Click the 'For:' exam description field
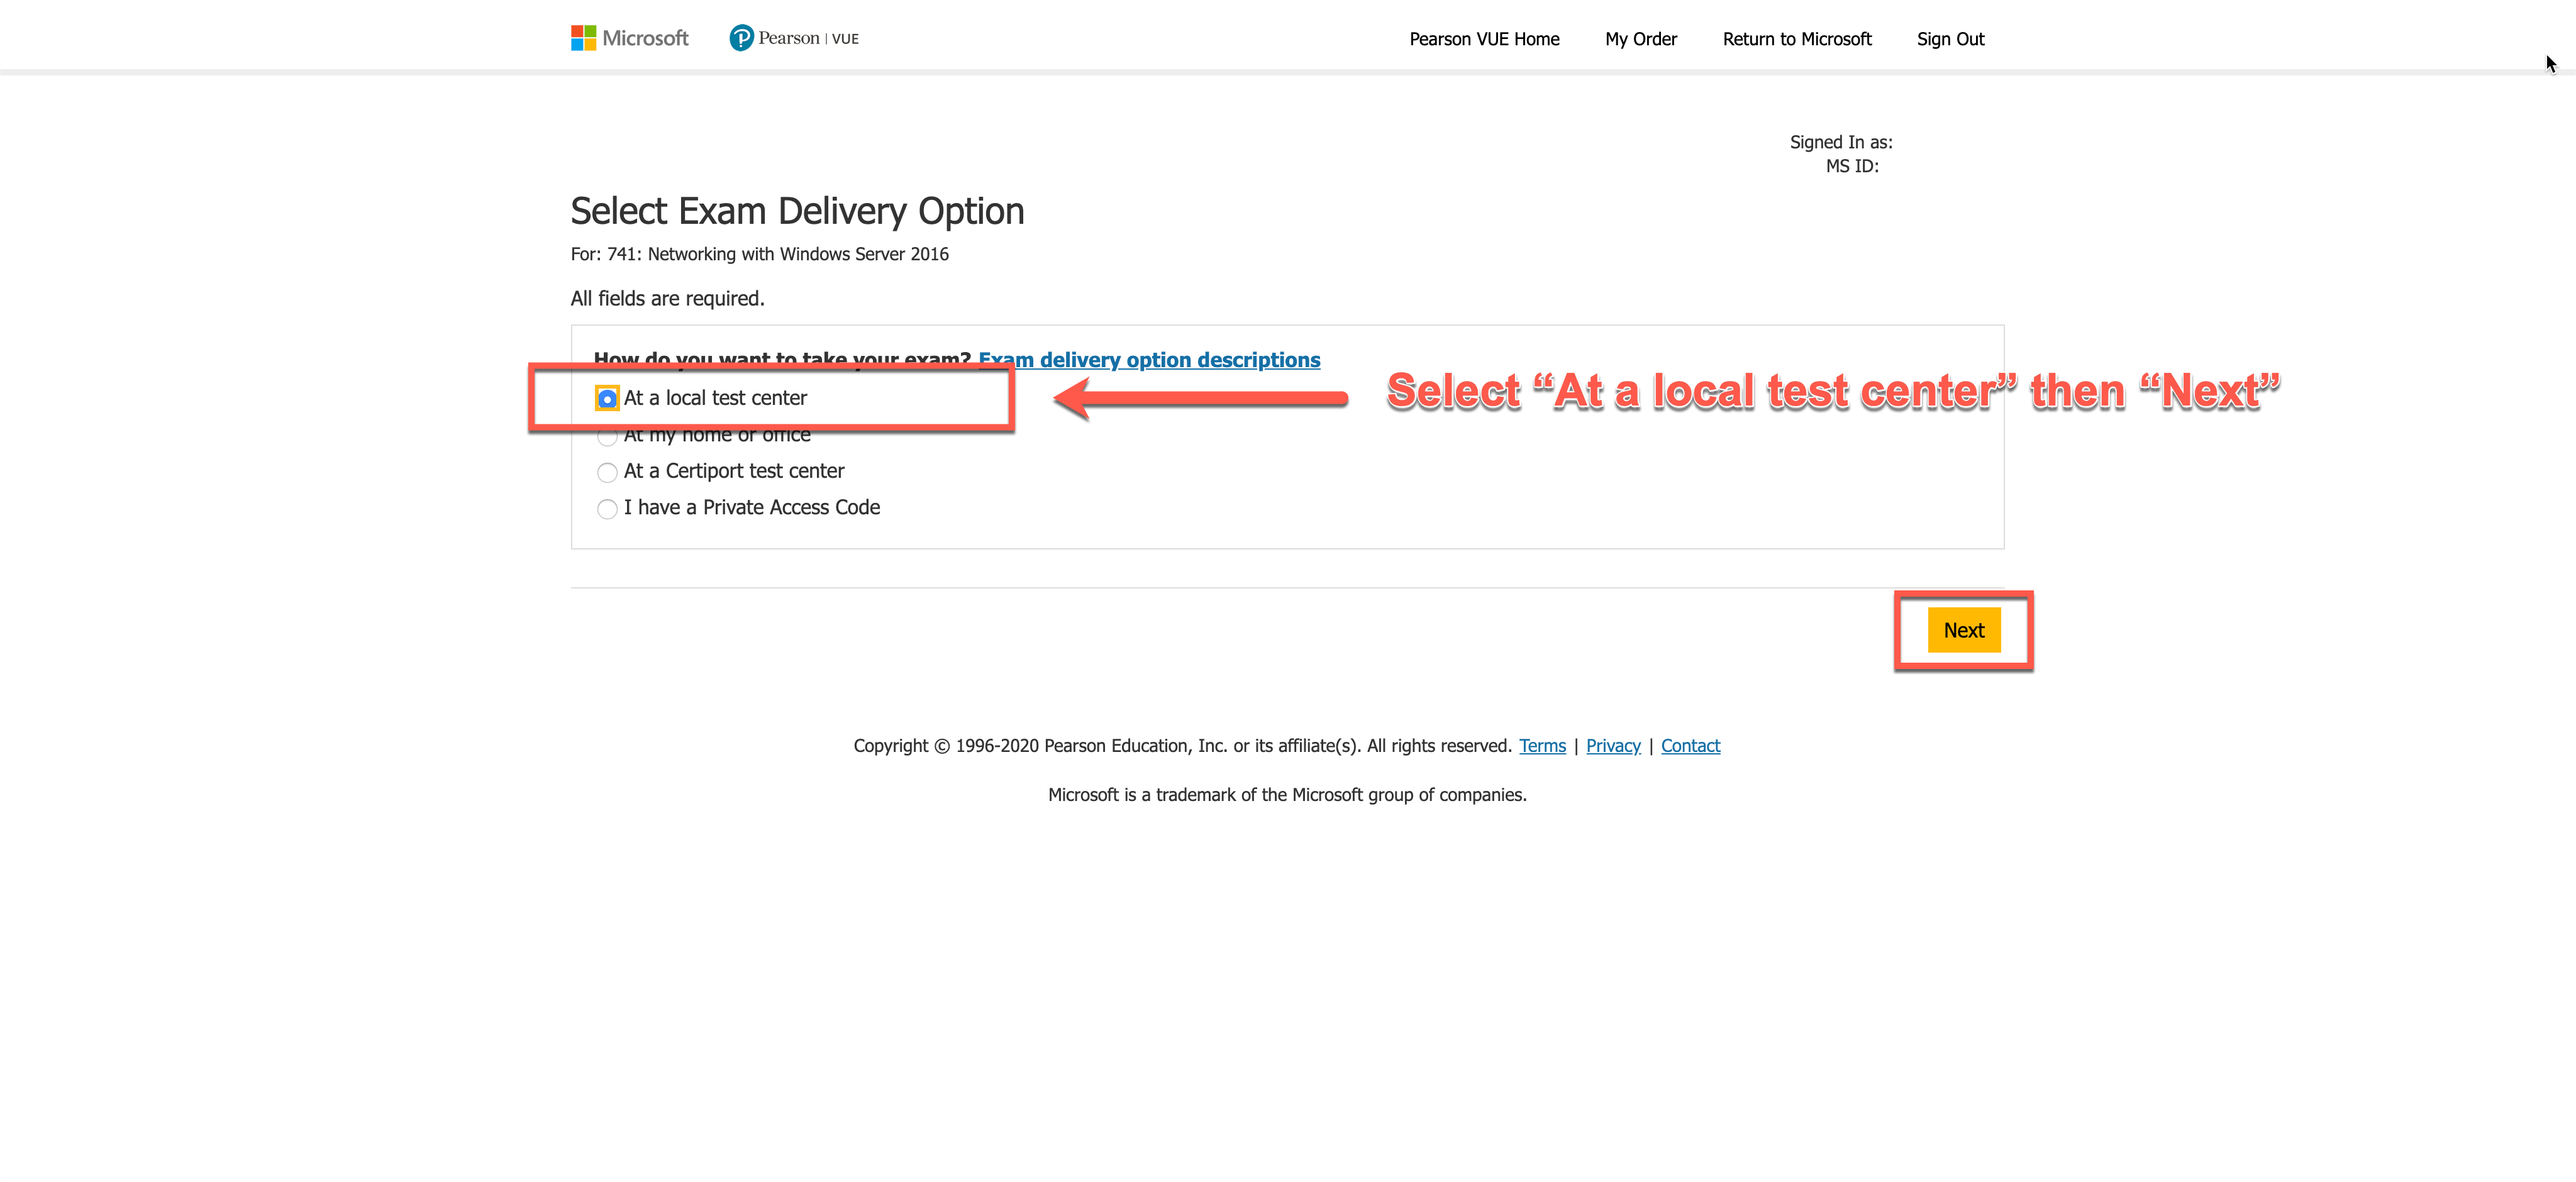The width and height of the screenshot is (2576, 1182). click(760, 253)
